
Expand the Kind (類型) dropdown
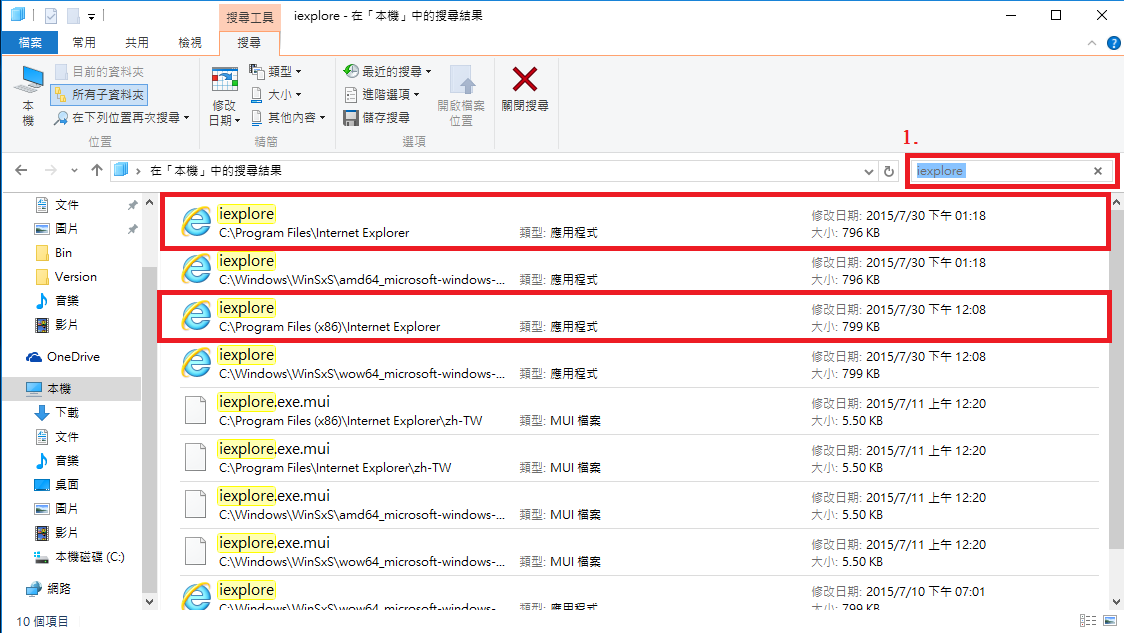(x=275, y=72)
